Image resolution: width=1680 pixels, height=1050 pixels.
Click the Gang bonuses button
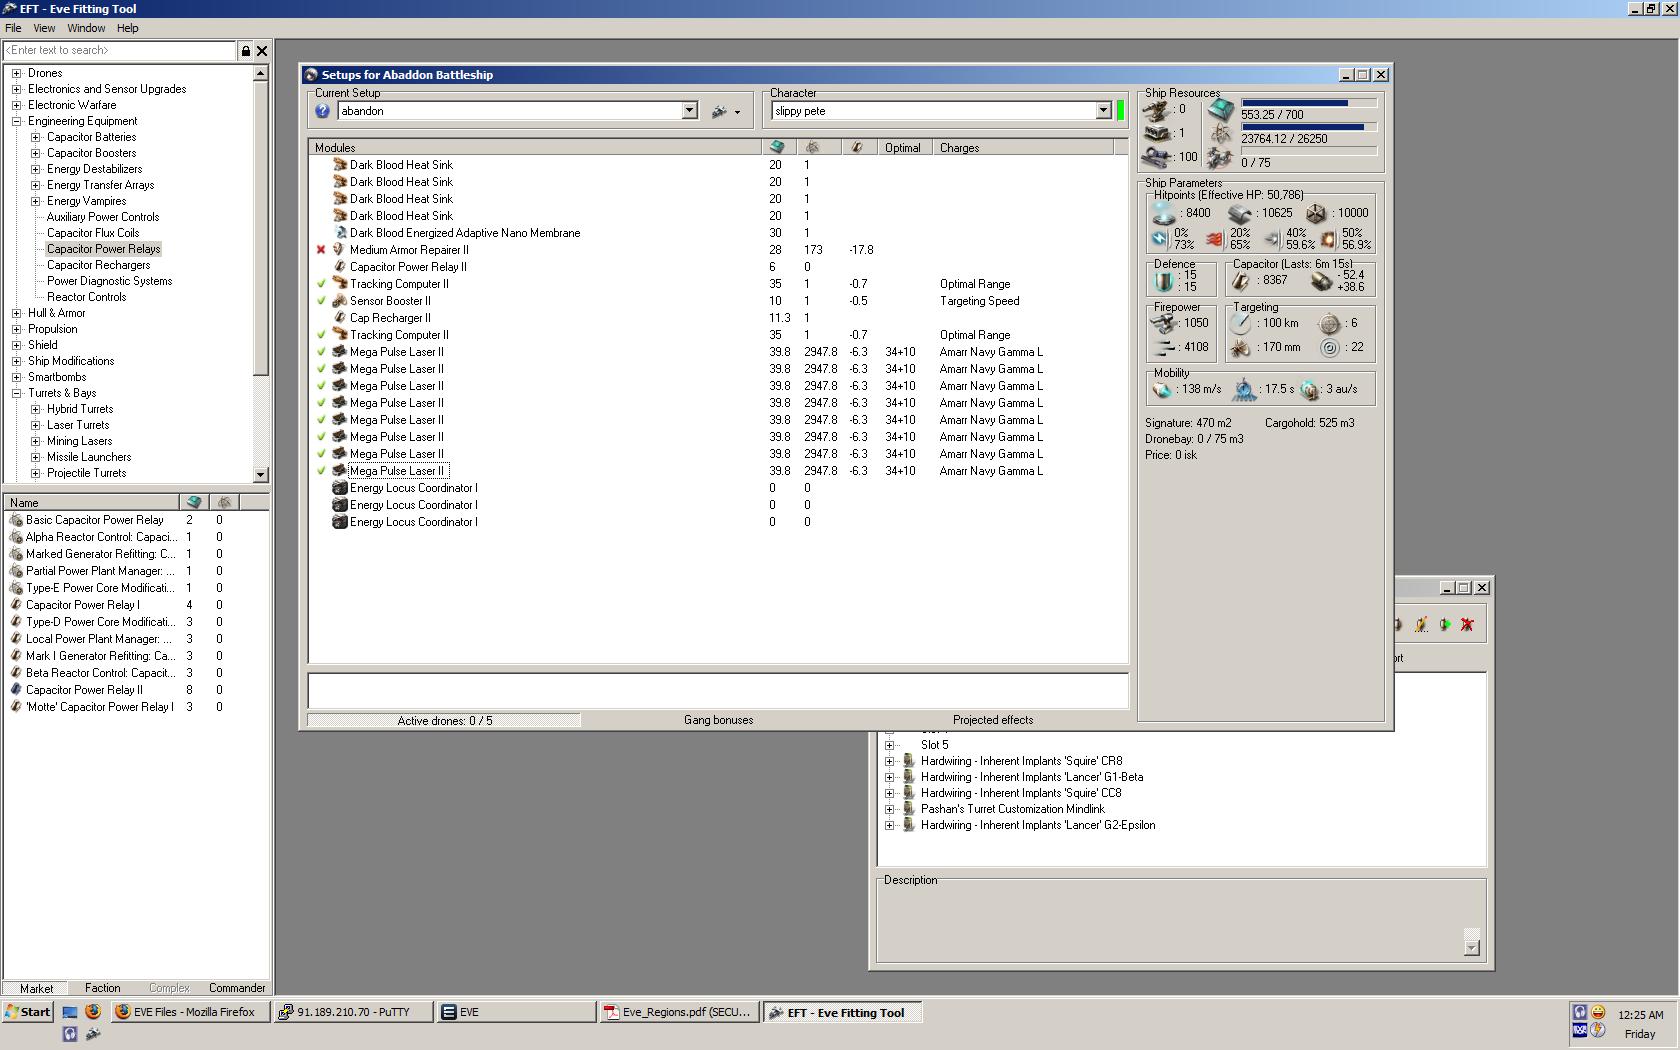click(718, 720)
